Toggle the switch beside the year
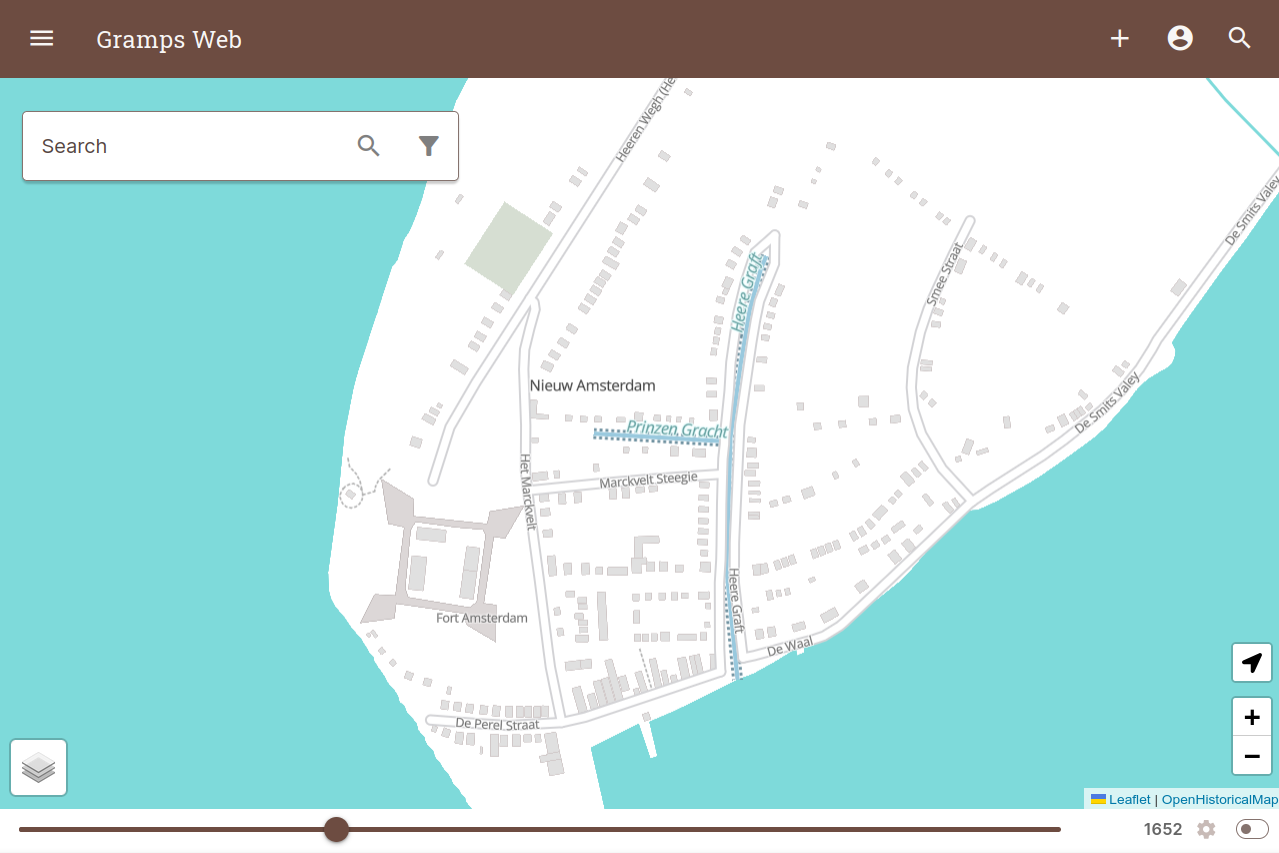This screenshot has height=853, width=1279. pos(1252,829)
